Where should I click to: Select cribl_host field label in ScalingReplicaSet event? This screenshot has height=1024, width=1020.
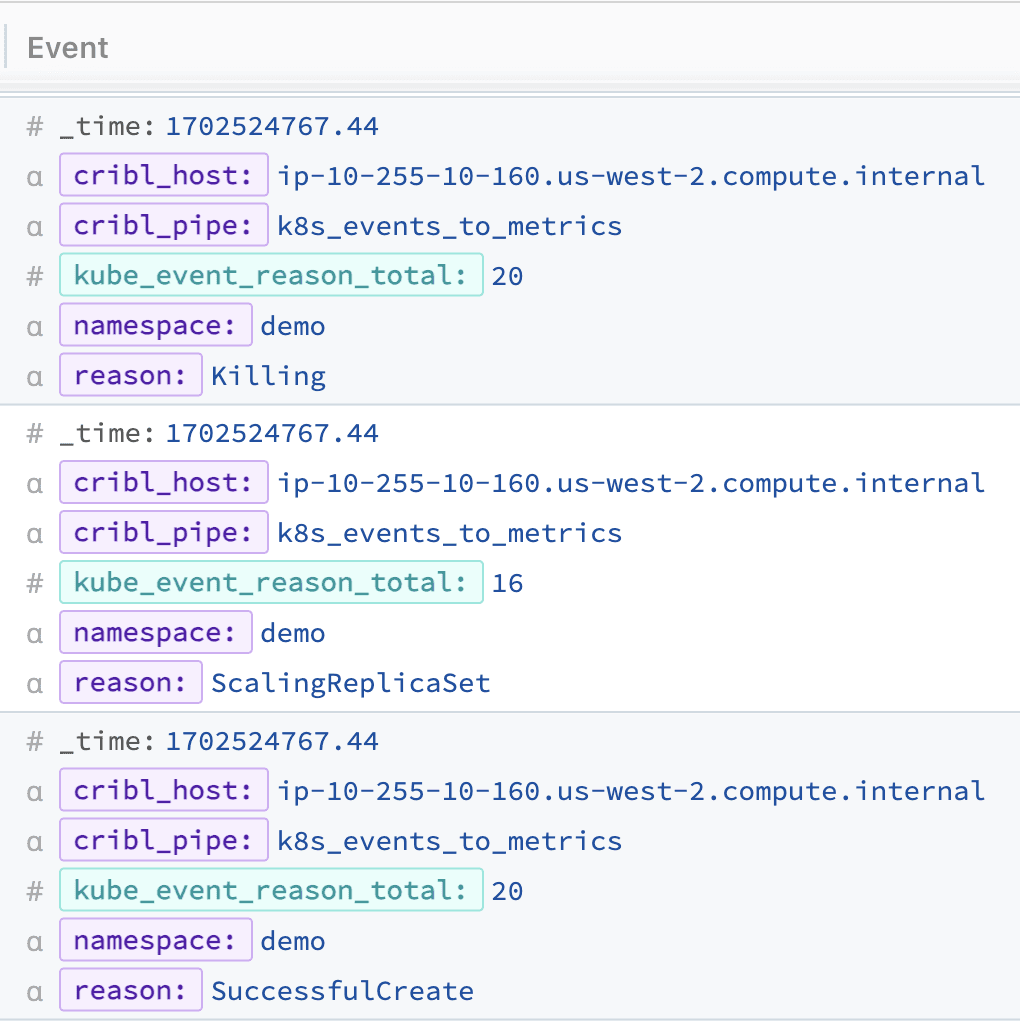coord(163,483)
